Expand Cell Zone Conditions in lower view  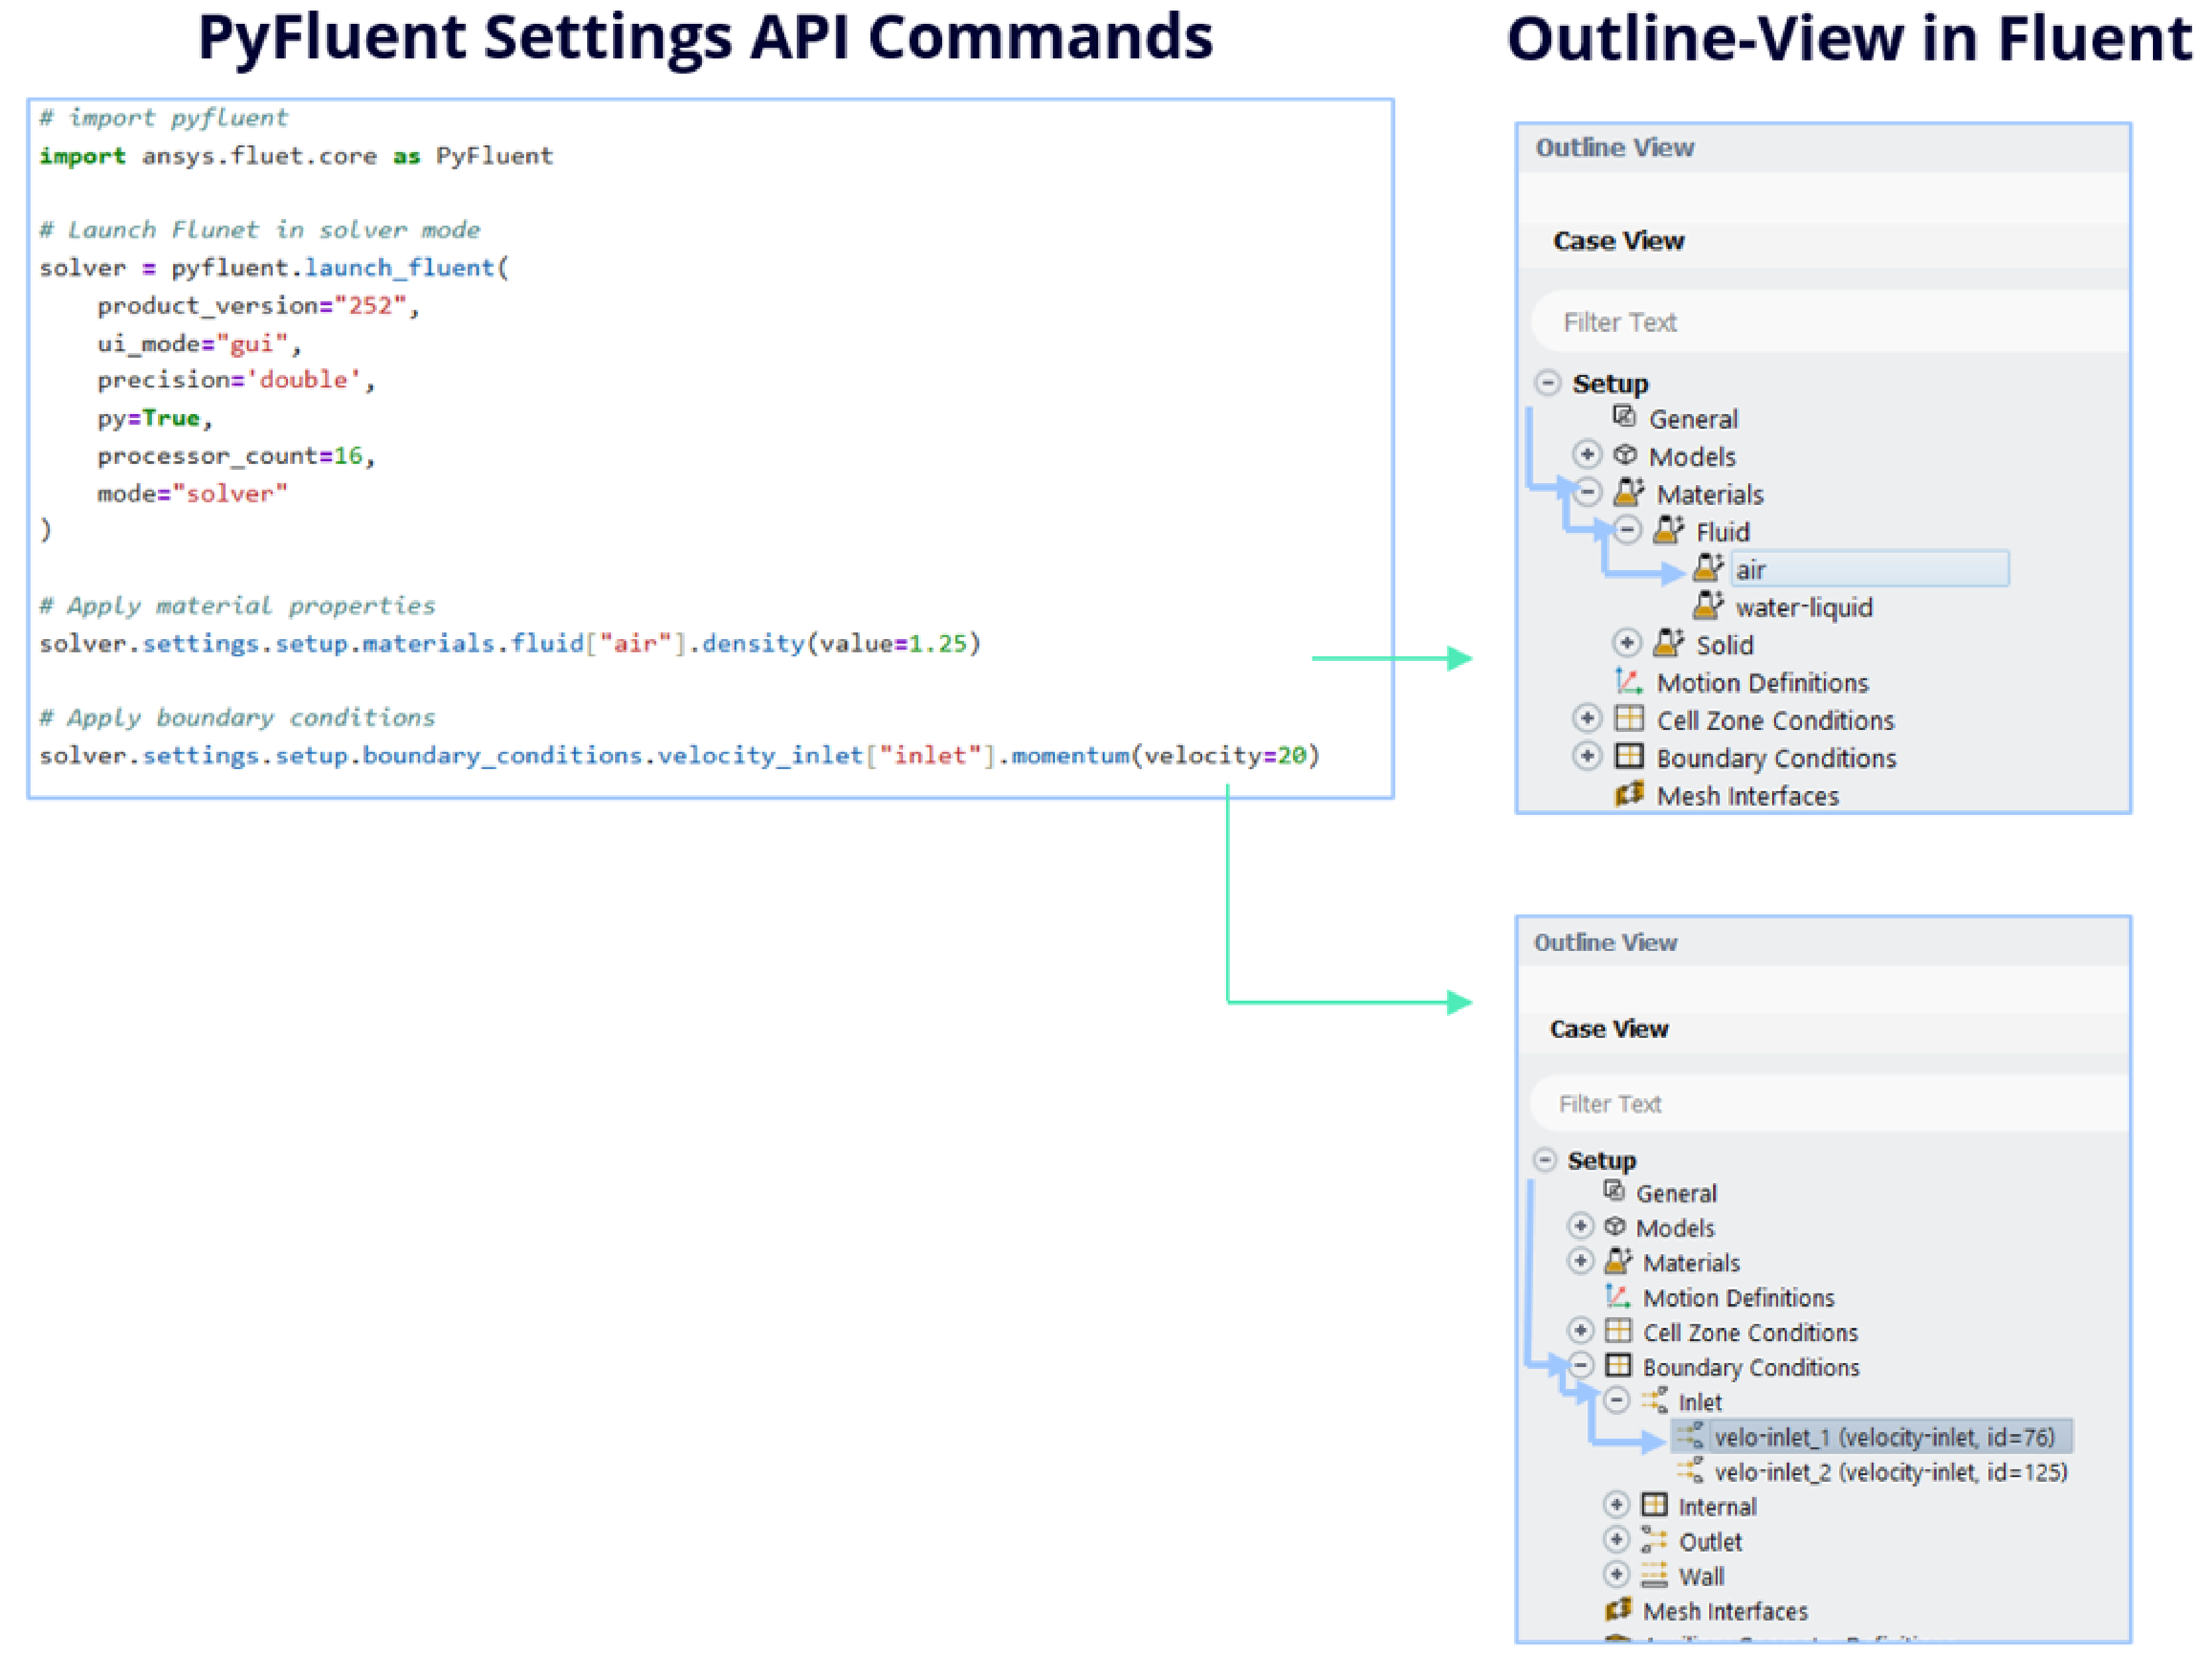1580,1330
